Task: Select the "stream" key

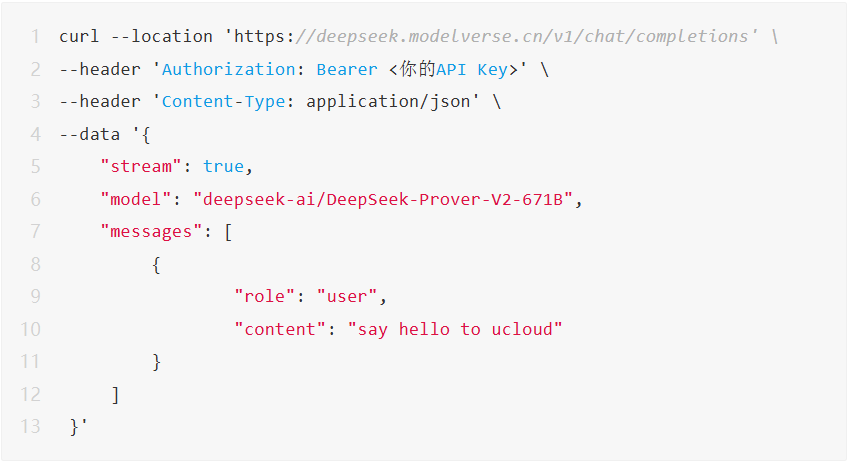Action: pyautogui.click(x=141, y=166)
